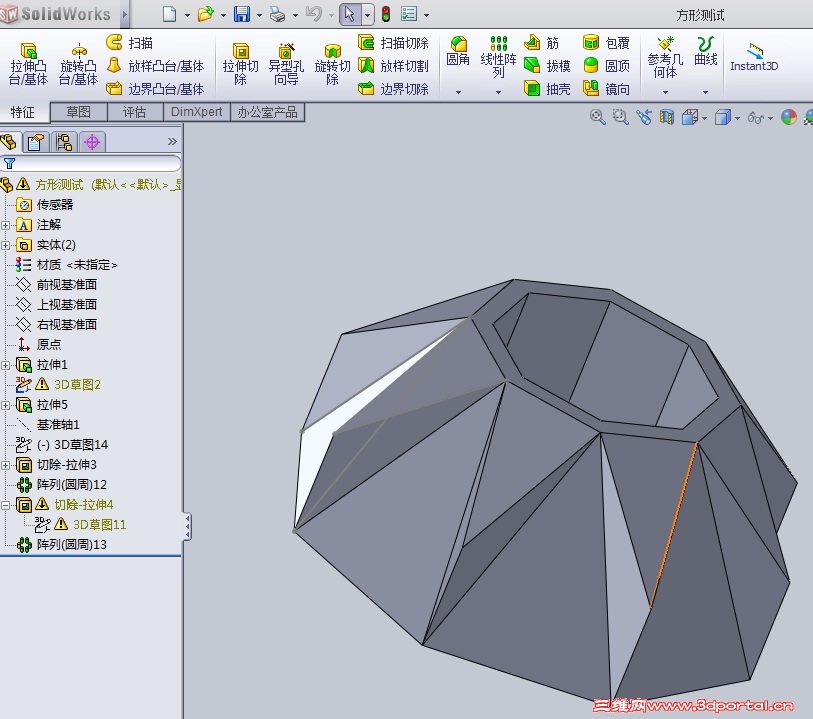Screen dimensions: 813x719
Task: Open the FeatureManager design tree tab
Action: pyautogui.click(x=9, y=142)
